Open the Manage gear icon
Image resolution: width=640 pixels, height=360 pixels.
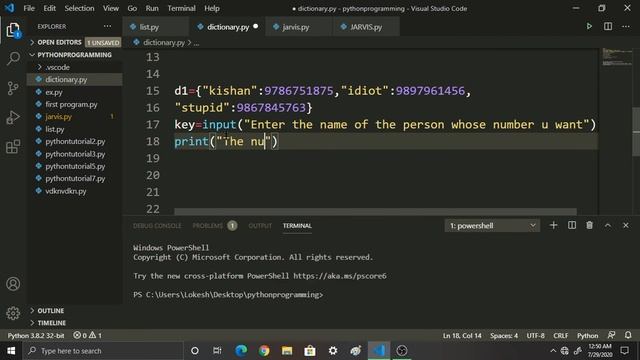tap(13, 313)
